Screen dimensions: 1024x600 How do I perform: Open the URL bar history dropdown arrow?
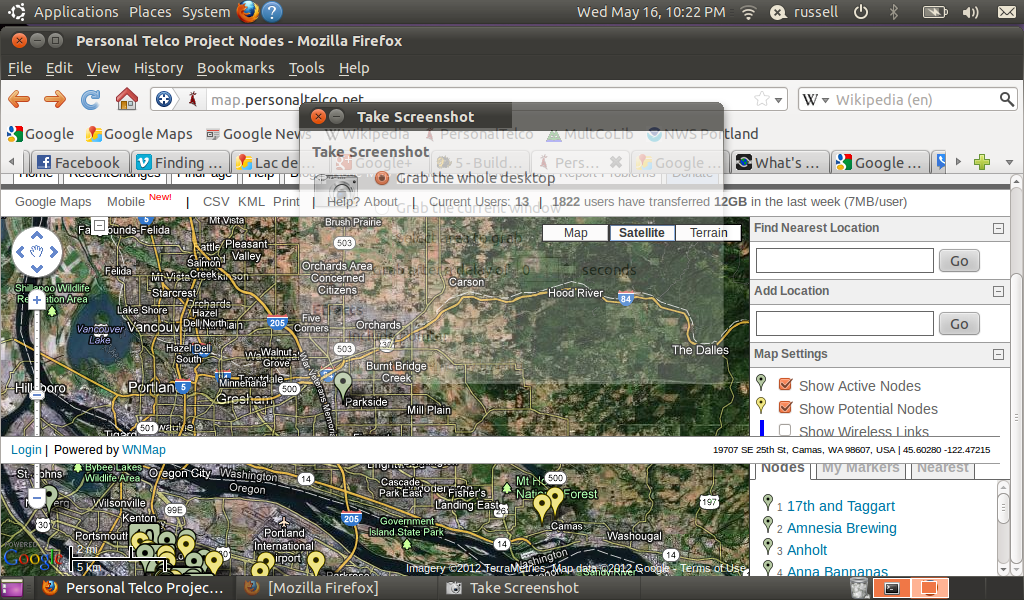tap(778, 100)
